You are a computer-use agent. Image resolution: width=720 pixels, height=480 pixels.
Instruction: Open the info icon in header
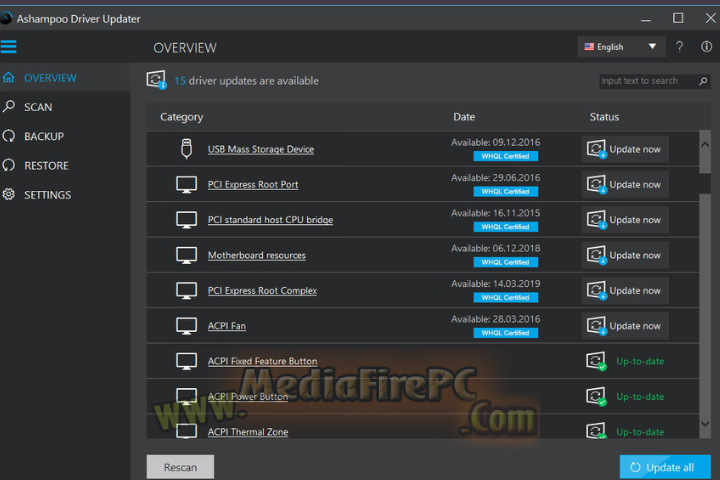(x=706, y=46)
